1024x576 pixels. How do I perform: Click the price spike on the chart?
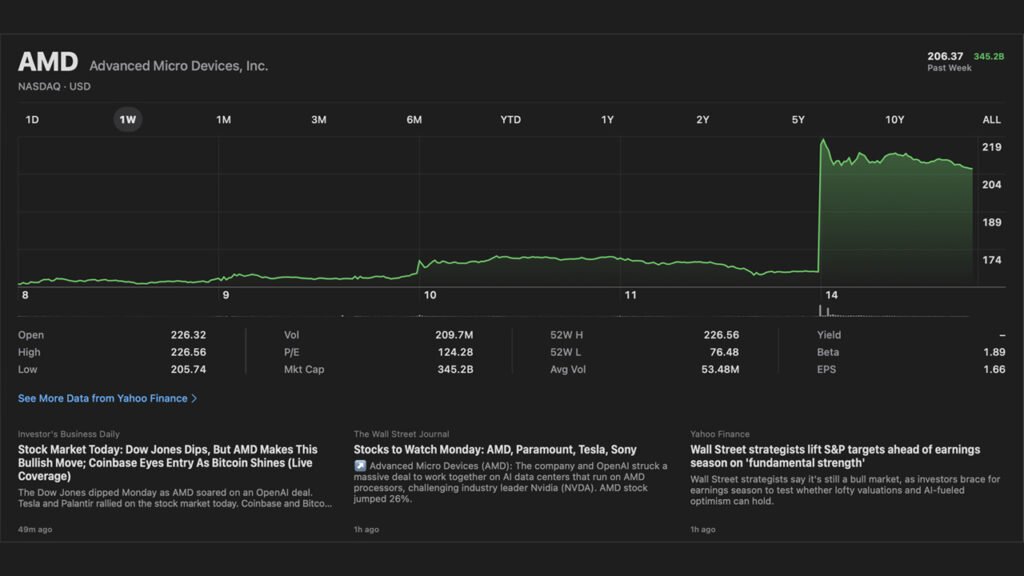(822, 143)
